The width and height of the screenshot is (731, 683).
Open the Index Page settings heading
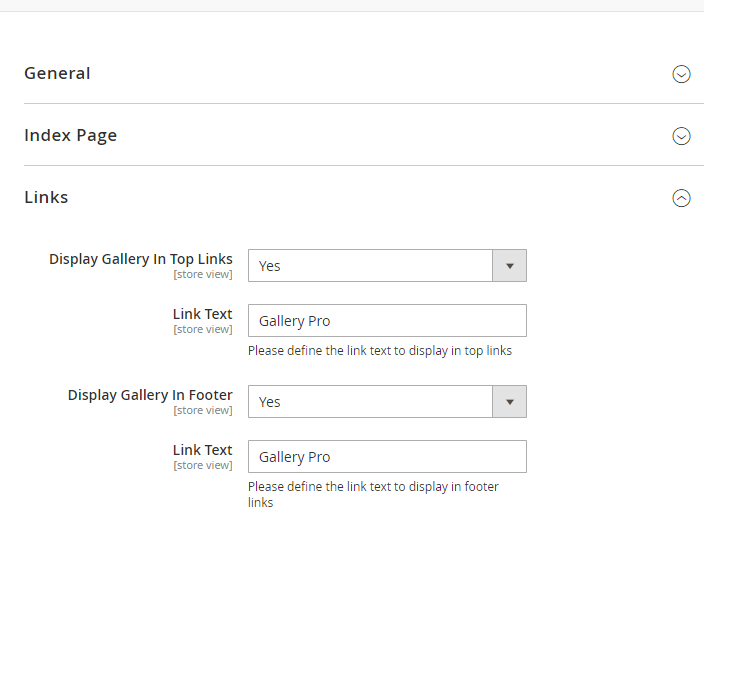click(x=70, y=136)
